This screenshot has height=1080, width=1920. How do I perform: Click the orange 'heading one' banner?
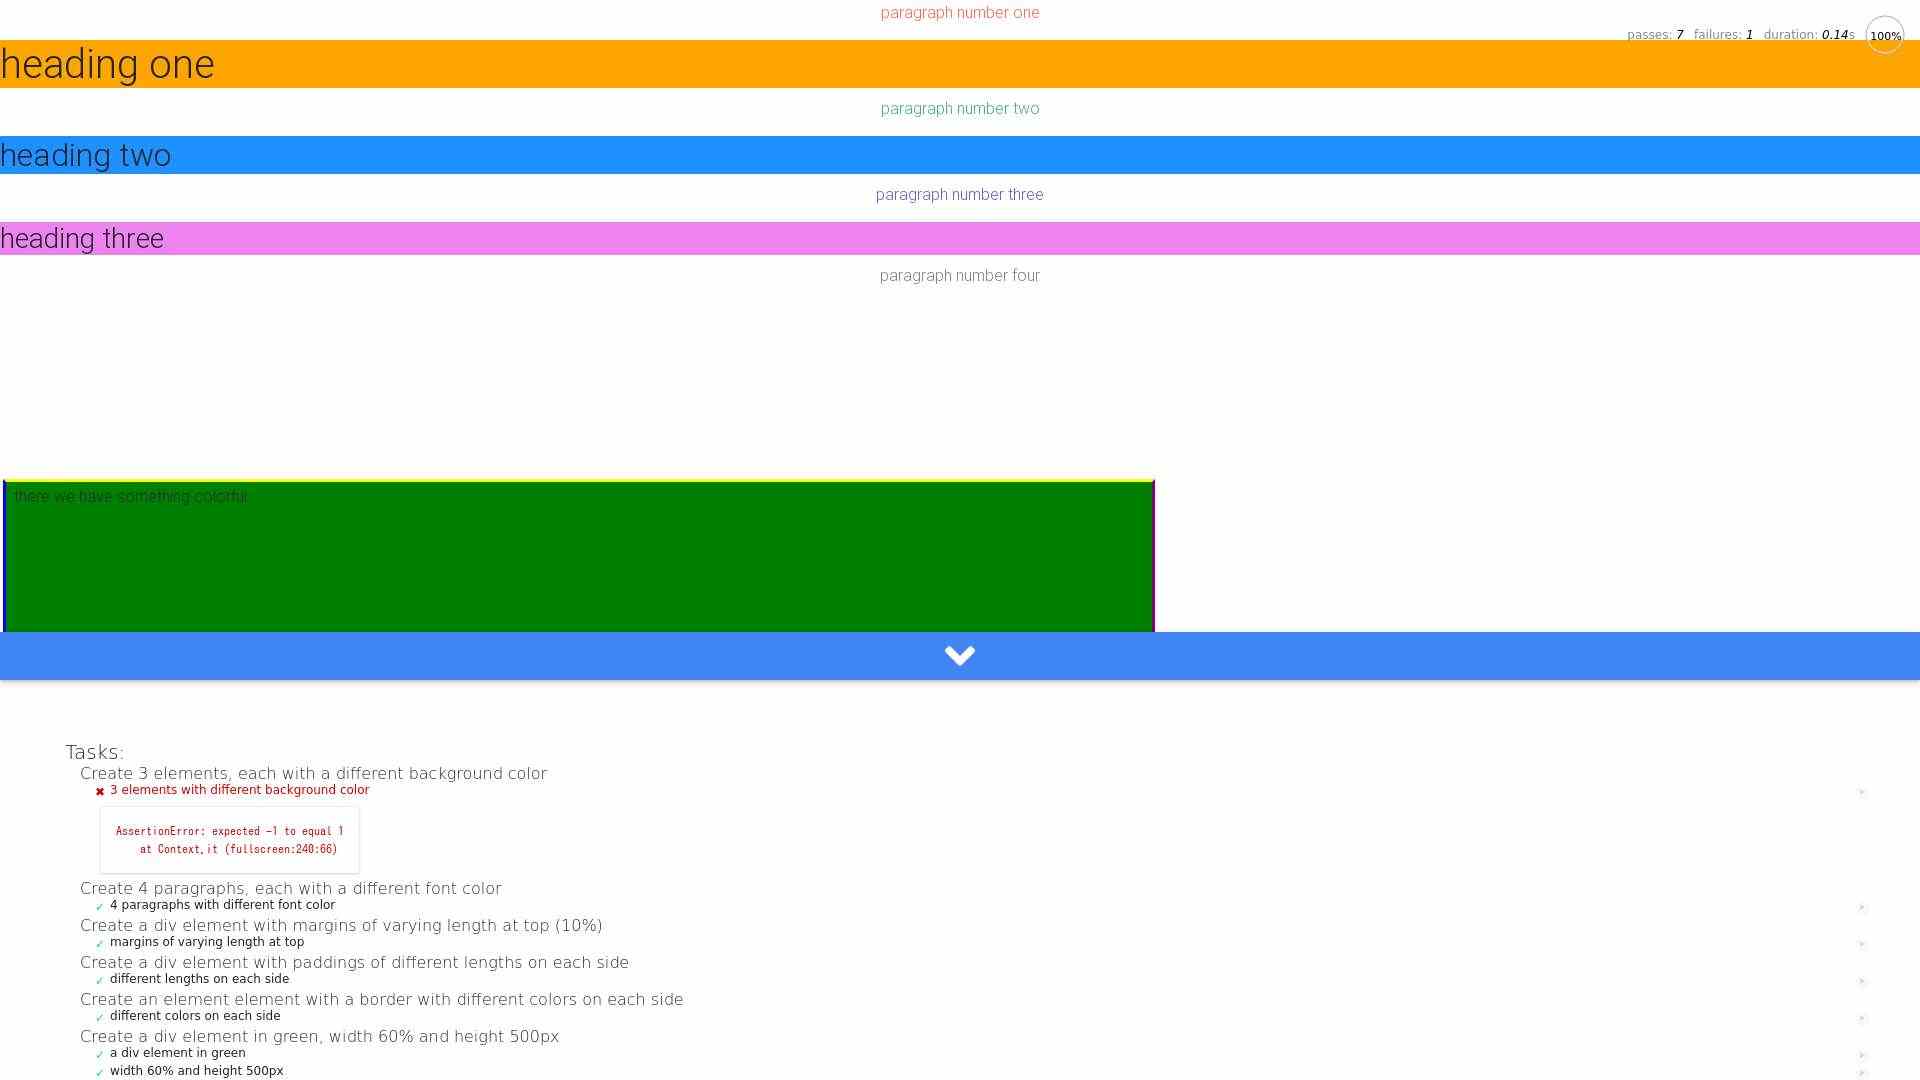[960, 64]
